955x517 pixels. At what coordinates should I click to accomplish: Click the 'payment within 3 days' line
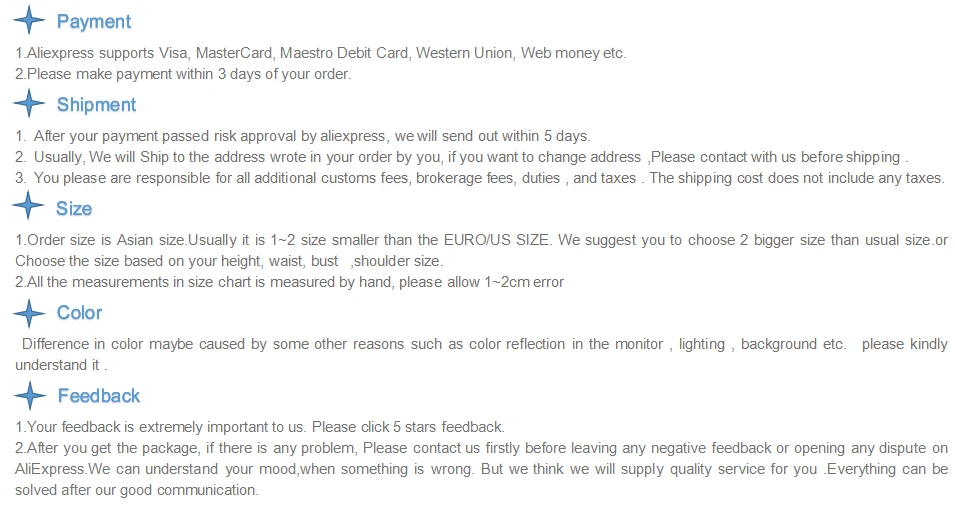click(x=183, y=74)
